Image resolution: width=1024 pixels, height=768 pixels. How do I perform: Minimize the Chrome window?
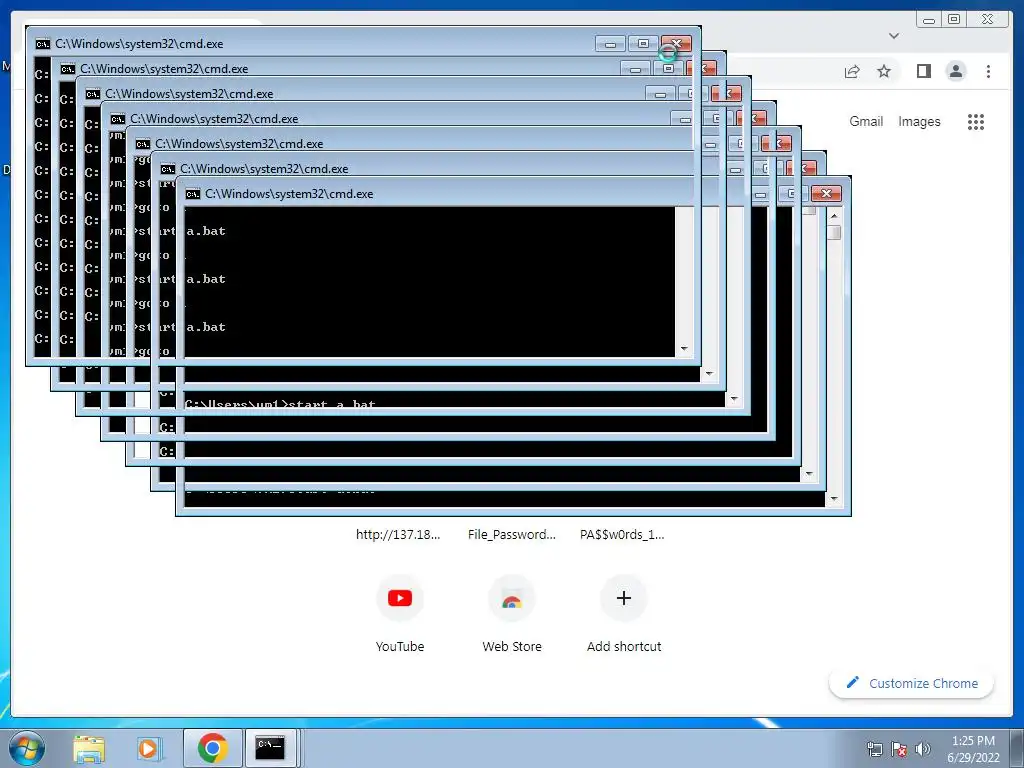pyautogui.click(x=928, y=20)
